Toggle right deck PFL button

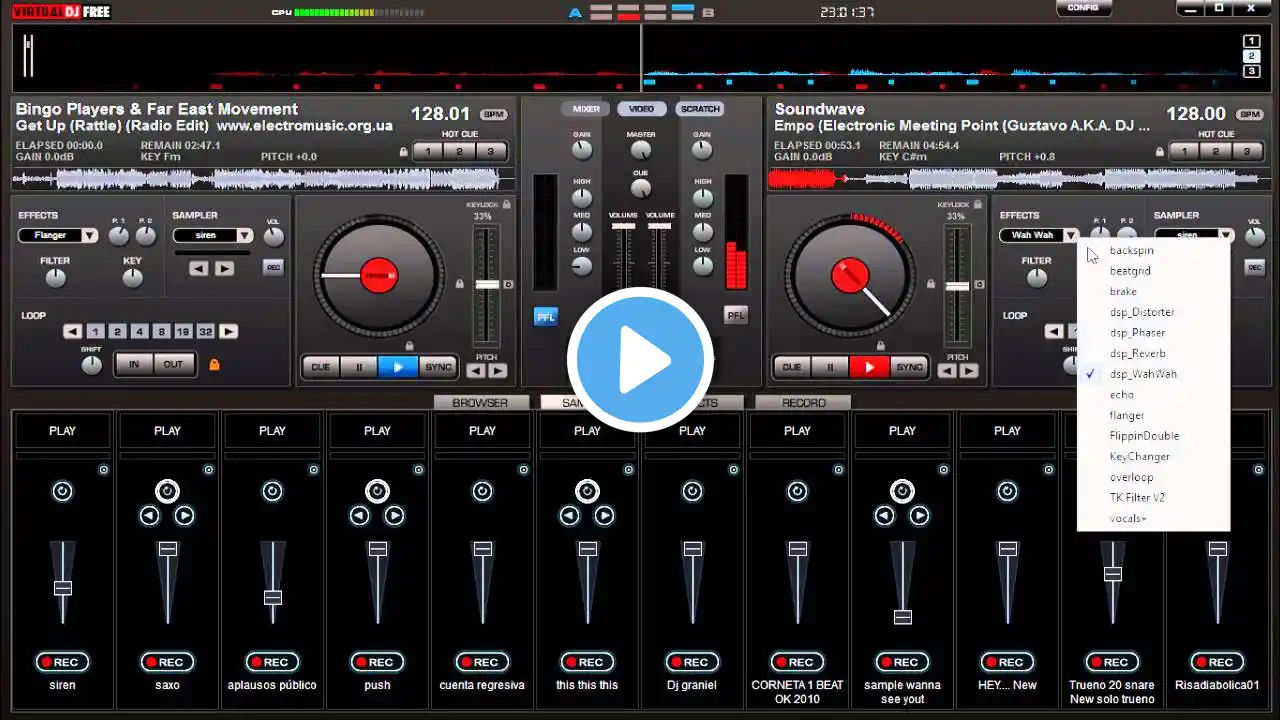click(736, 315)
